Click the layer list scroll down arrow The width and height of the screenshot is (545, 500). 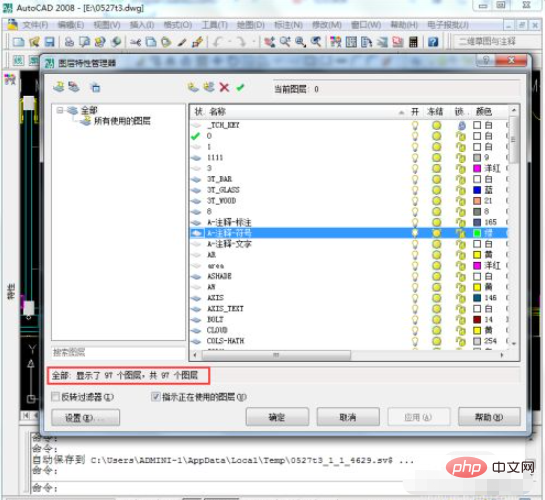coord(514,343)
